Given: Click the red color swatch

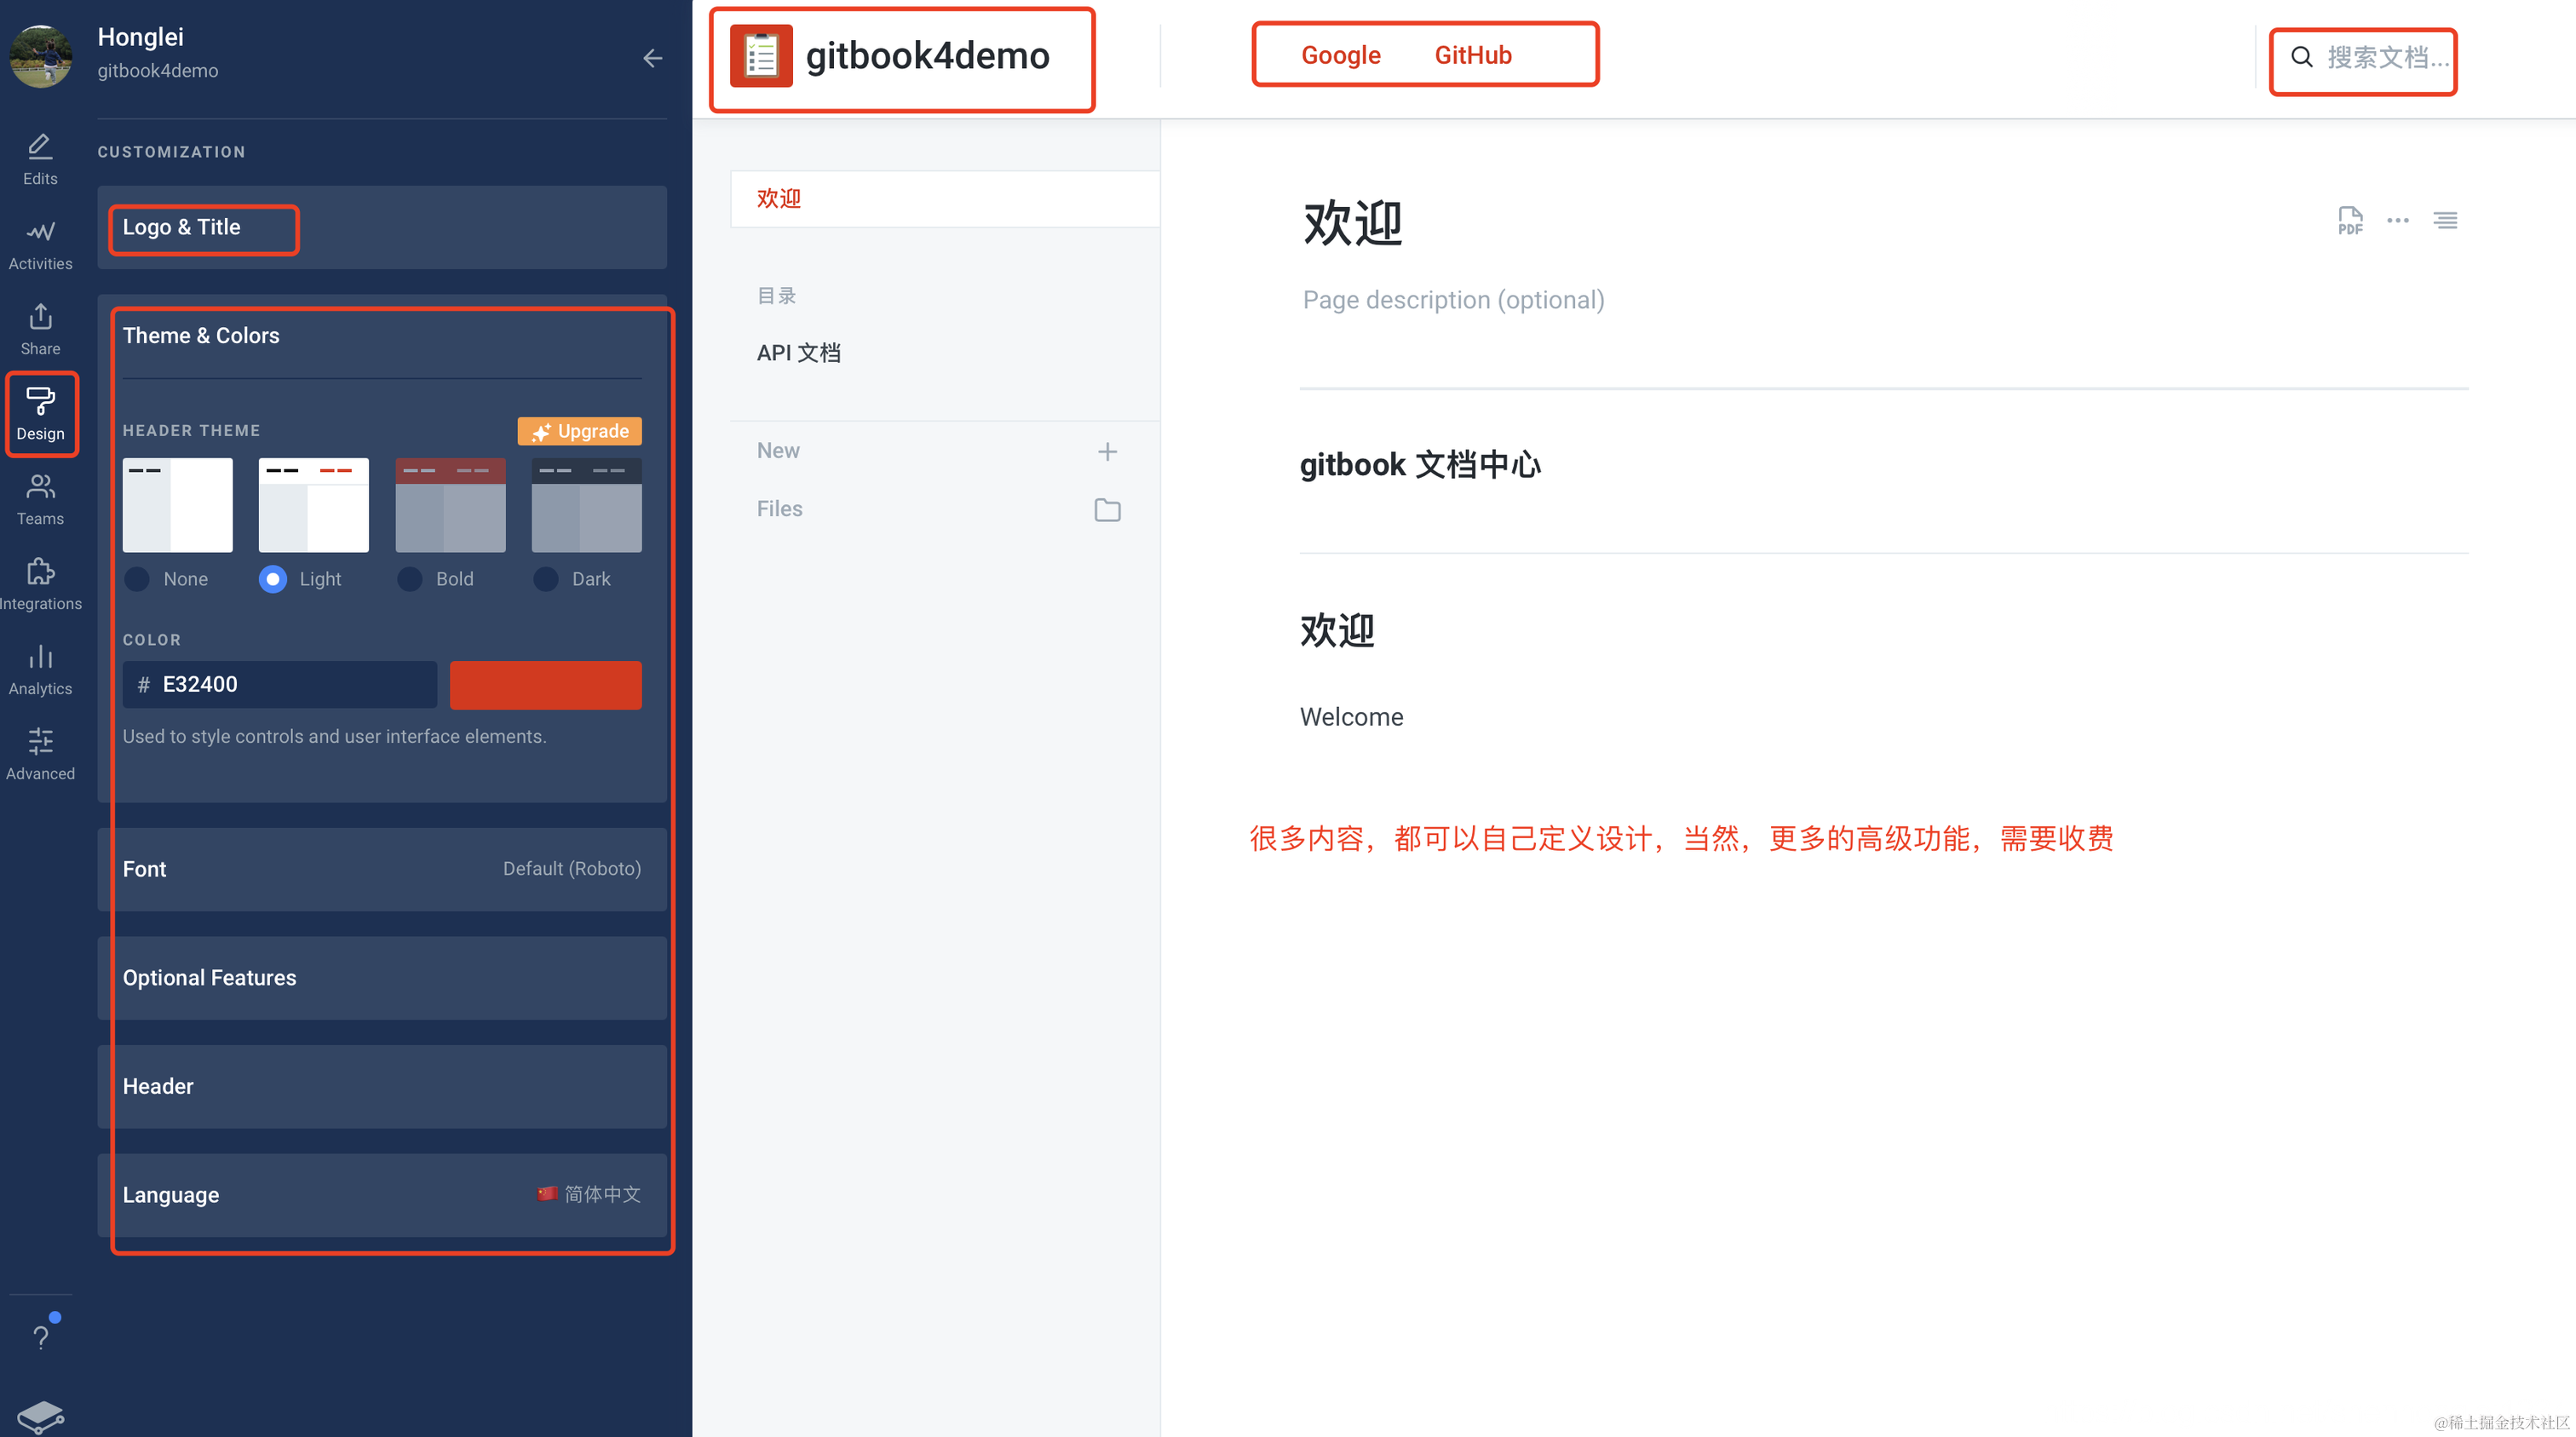Looking at the screenshot, I should pos(545,684).
